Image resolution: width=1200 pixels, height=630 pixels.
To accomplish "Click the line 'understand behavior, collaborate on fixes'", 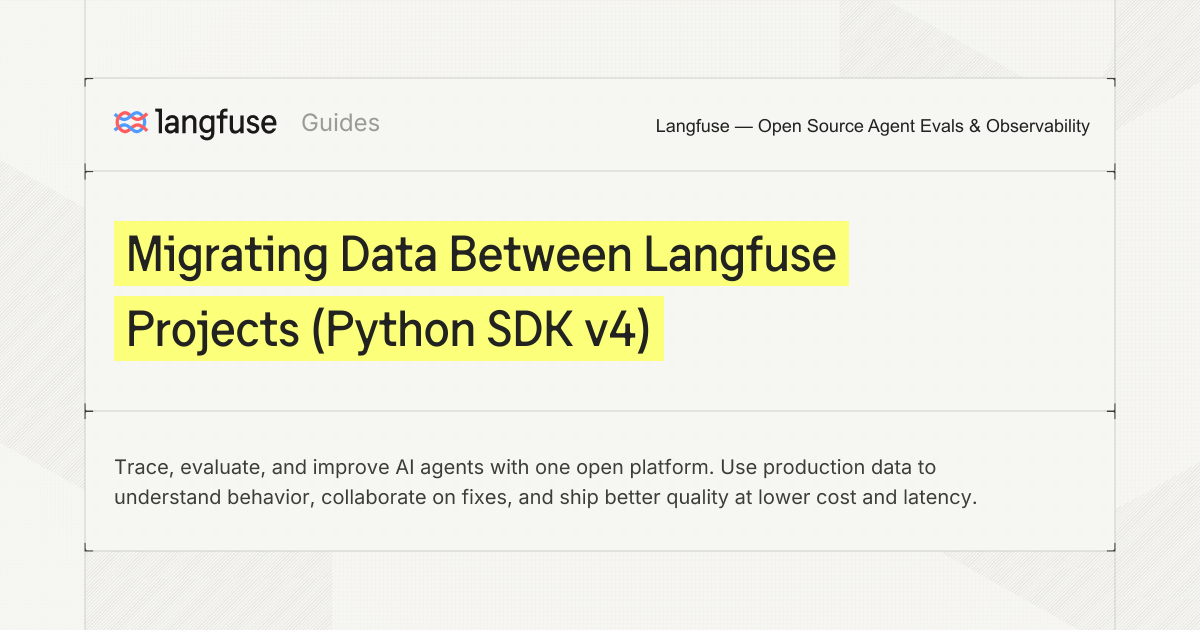I will (x=545, y=497).
